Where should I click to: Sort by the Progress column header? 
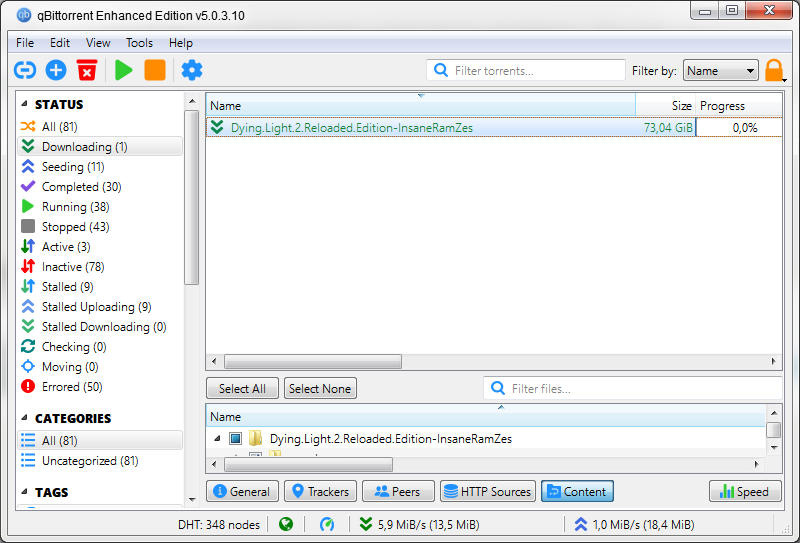739,106
